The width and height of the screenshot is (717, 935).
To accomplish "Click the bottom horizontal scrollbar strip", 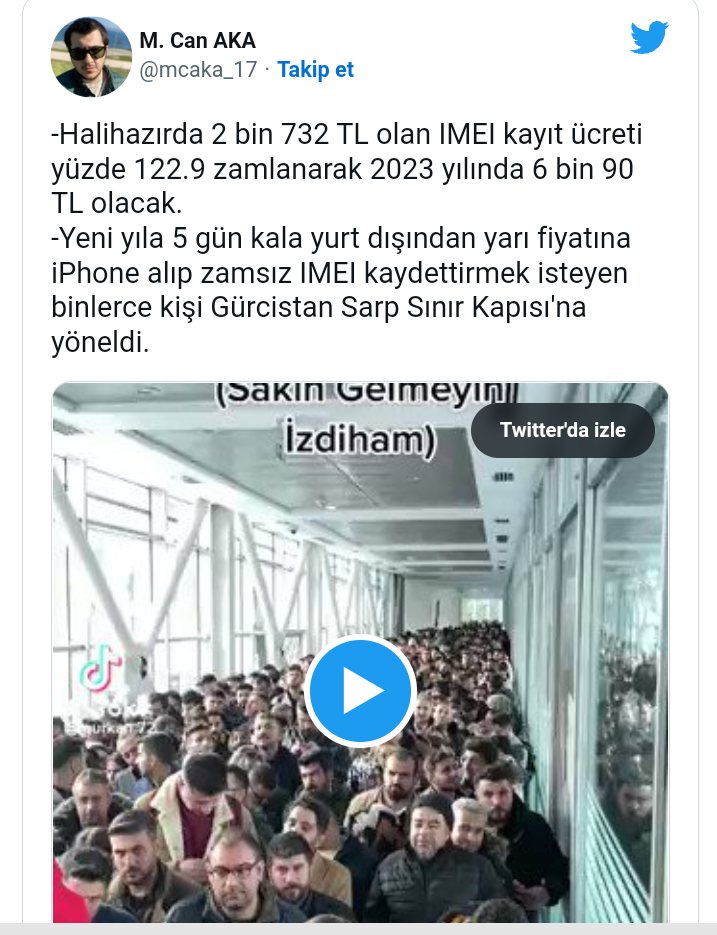I will click(x=358, y=929).
